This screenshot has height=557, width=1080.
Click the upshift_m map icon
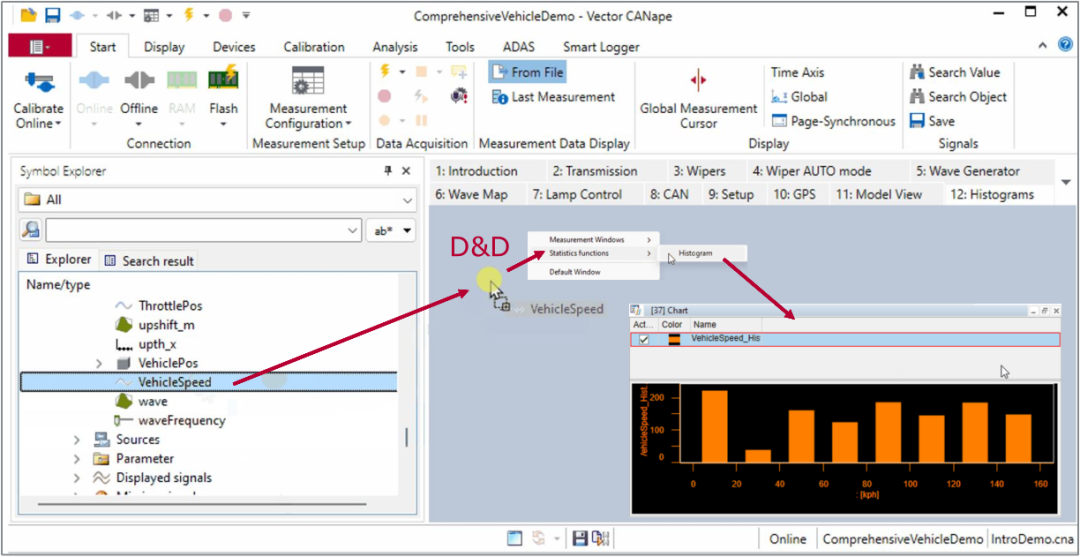coord(123,324)
